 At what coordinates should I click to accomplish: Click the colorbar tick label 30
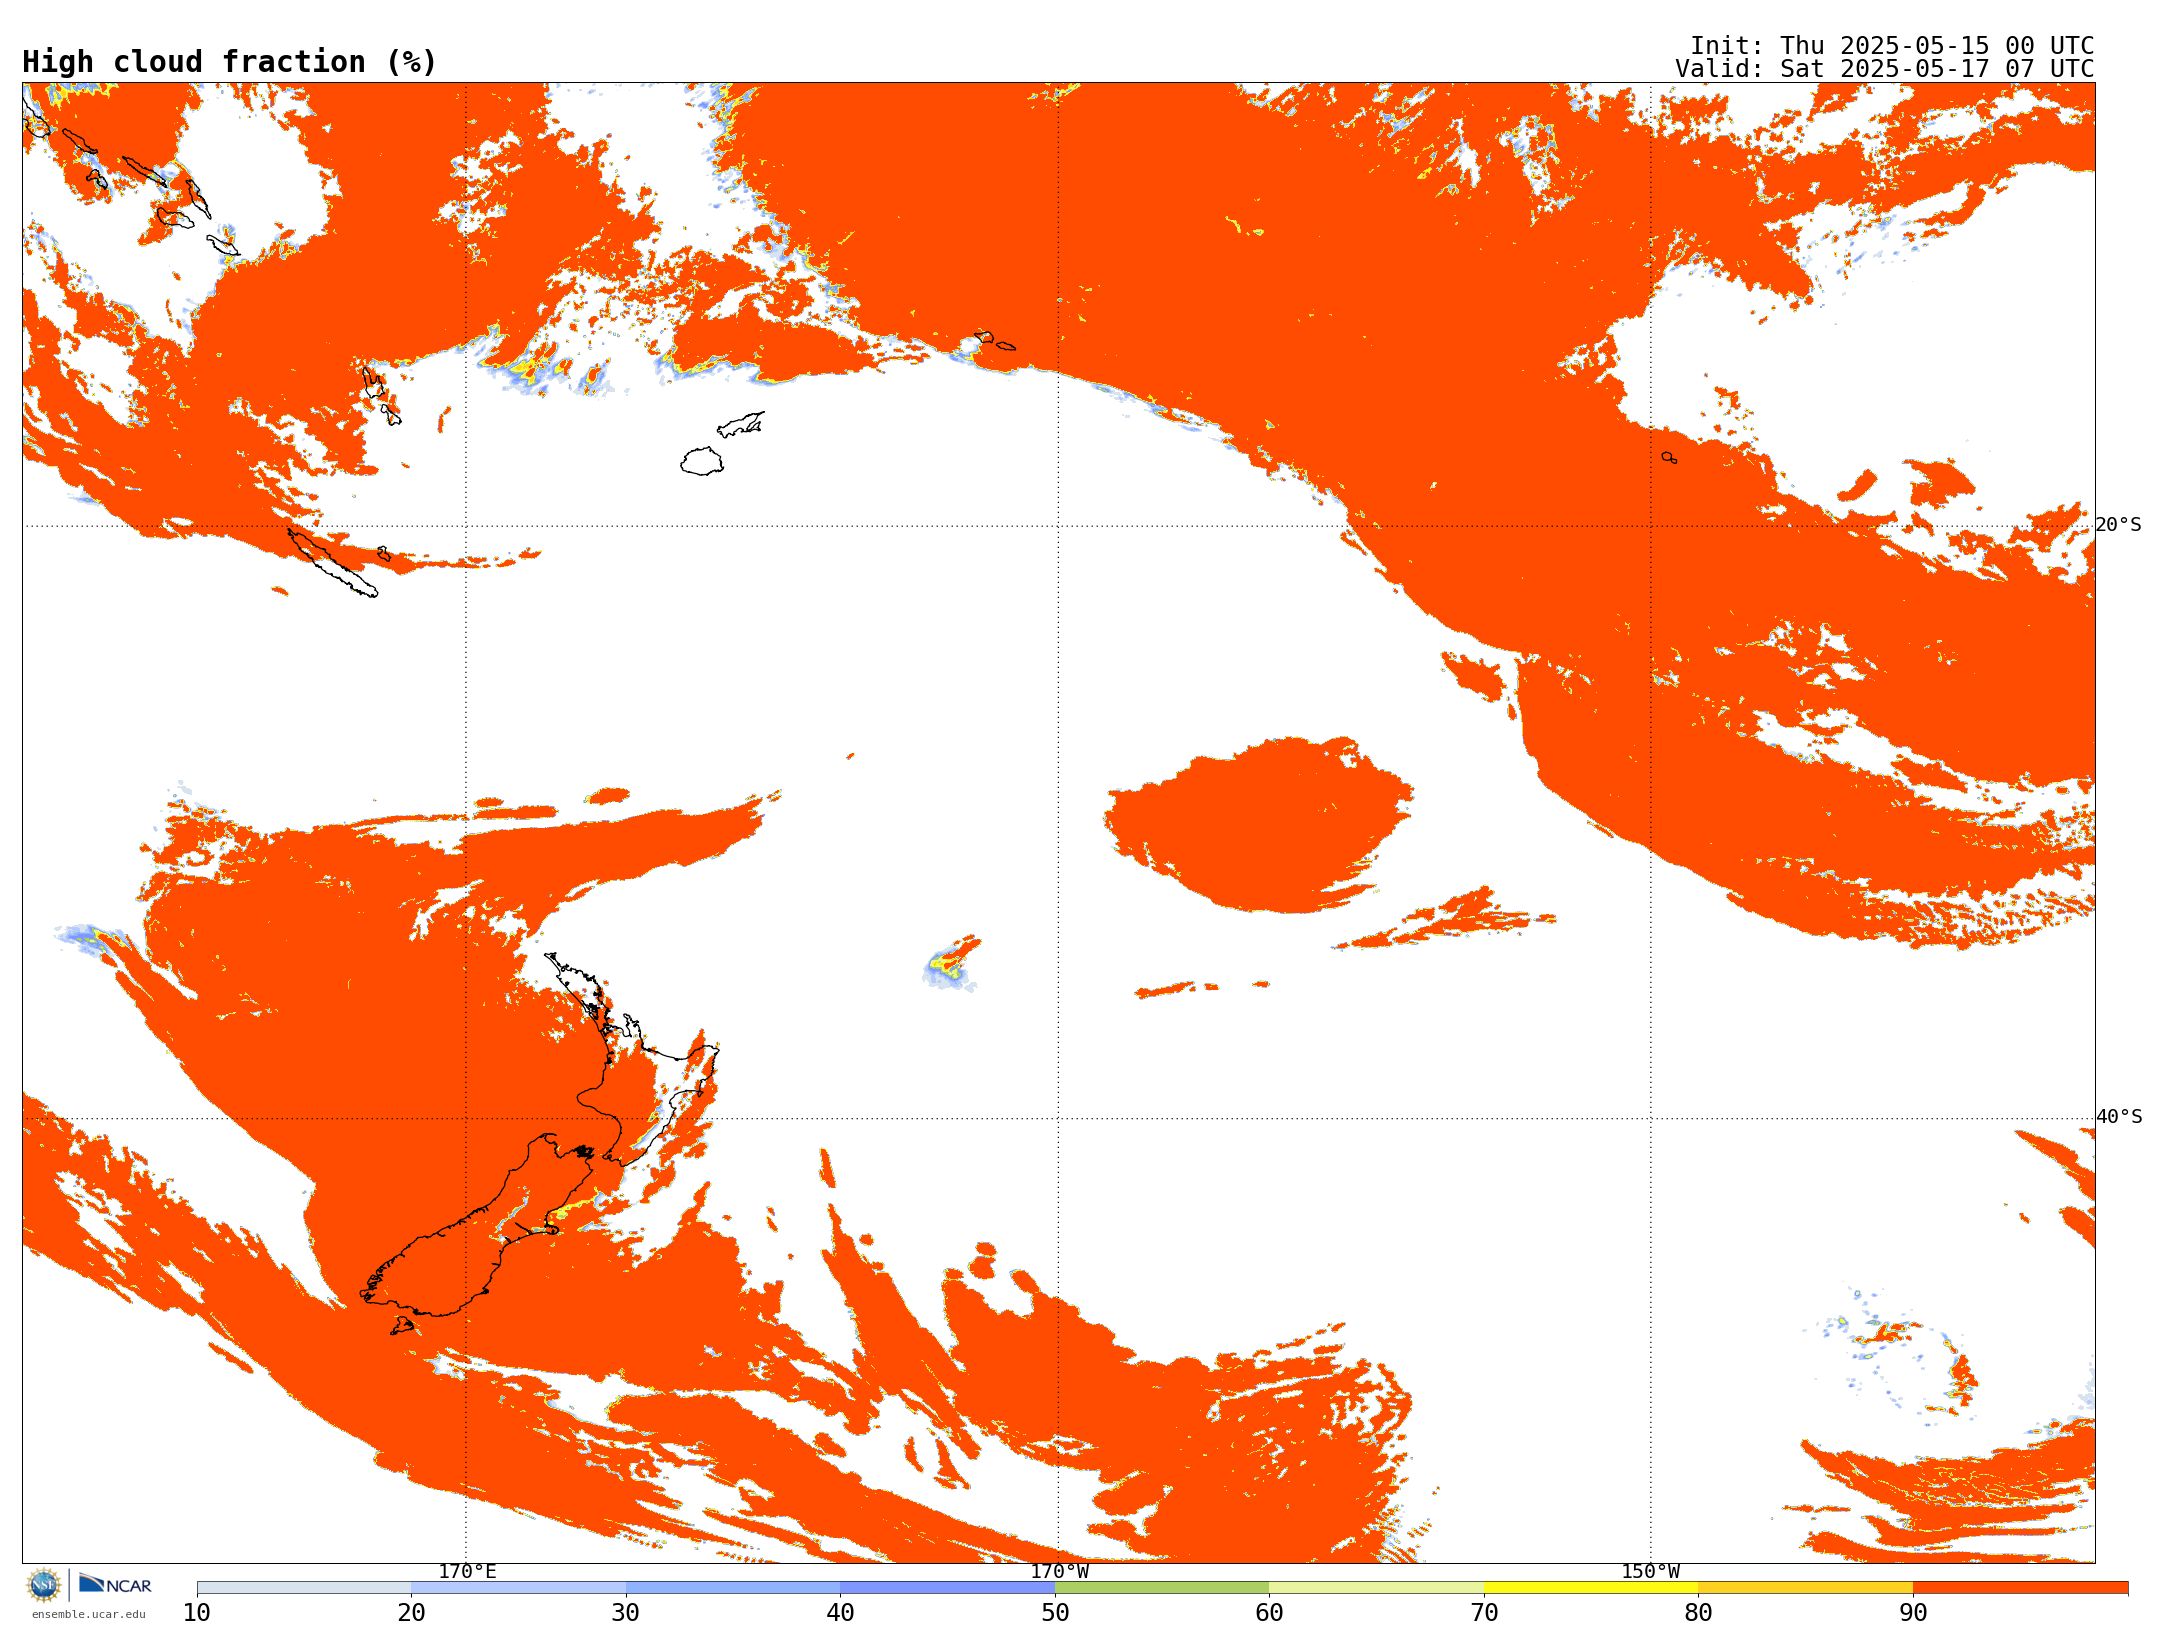tap(626, 1613)
